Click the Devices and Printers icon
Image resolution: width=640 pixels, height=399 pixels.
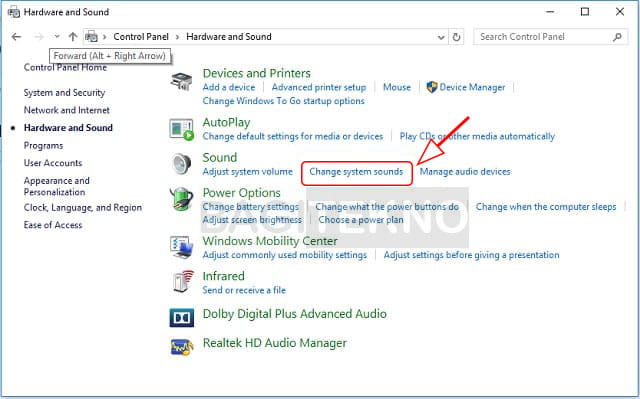(x=182, y=82)
